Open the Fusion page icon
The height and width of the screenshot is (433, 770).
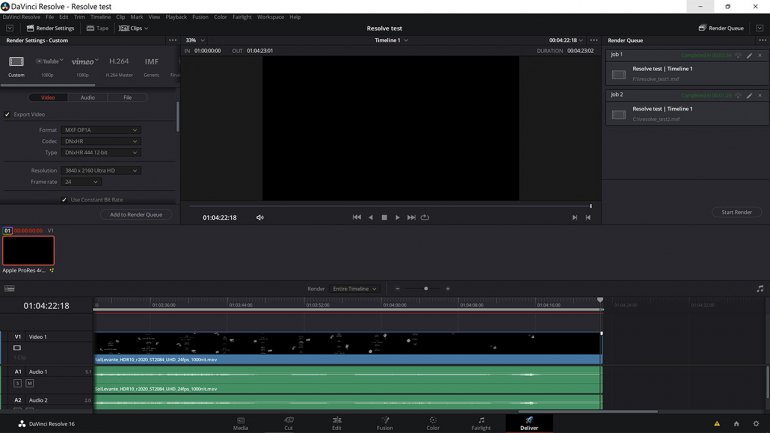pyautogui.click(x=385, y=421)
